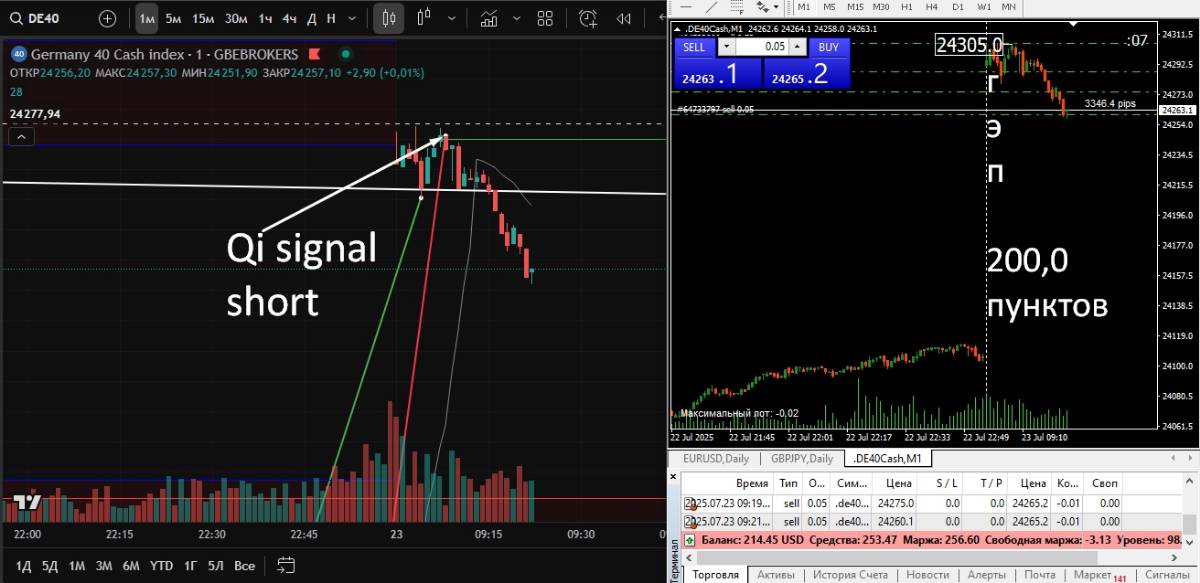Select the 1м timeframe in TradingView
Screen dimensions: 1200x583
pos(147,18)
